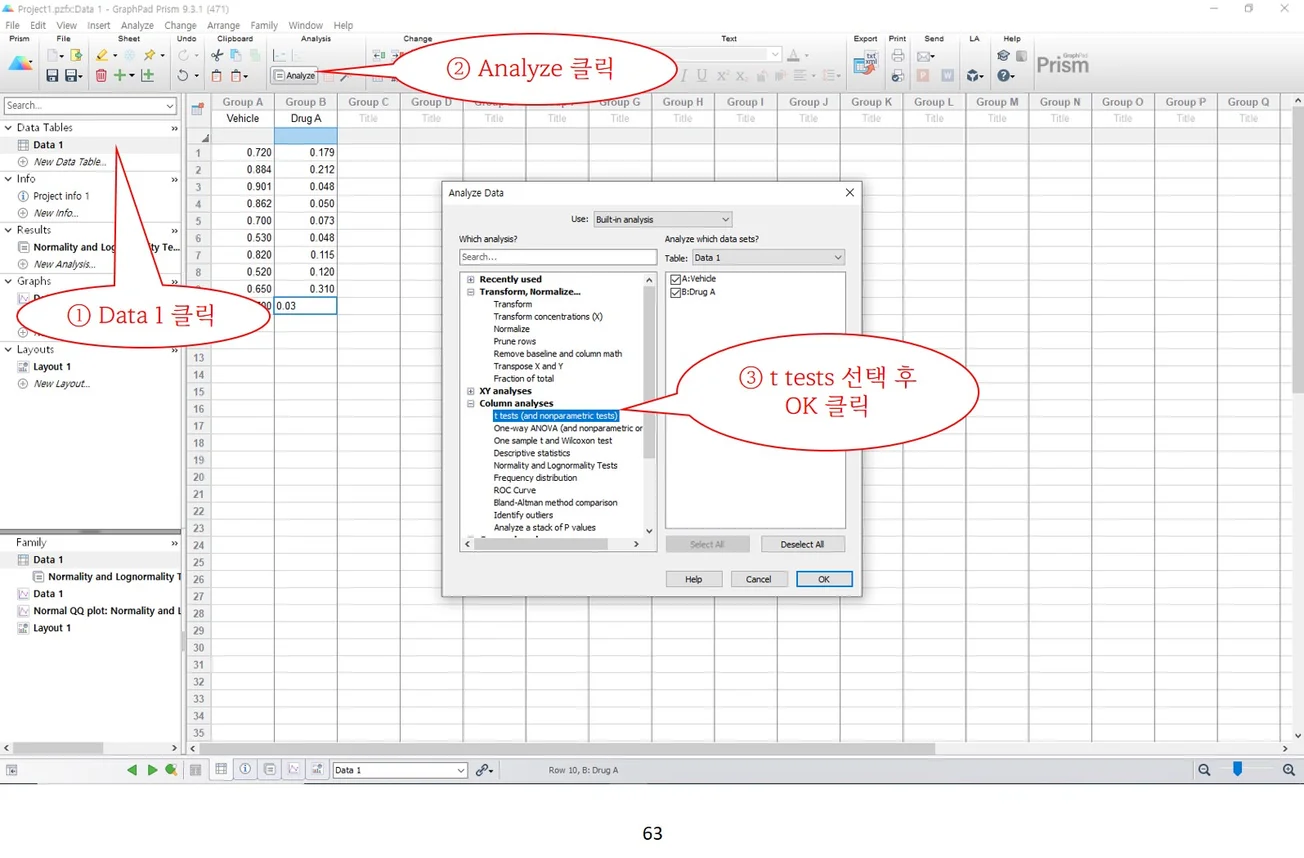Image resolution: width=1304 pixels, height=858 pixels.
Task: Click the Send to Word icon
Action: point(947,75)
